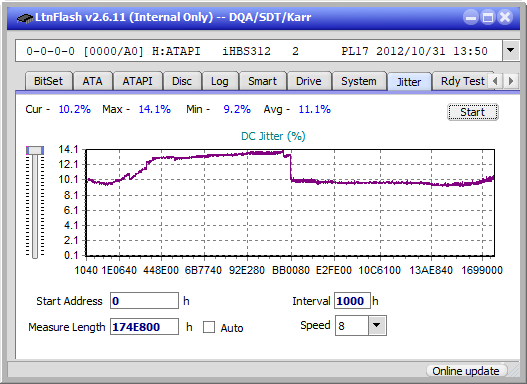Image resolution: width=527 pixels, height=384 pixels.
Task: Switch to the BitSet tab
Action: click(48, 81)
